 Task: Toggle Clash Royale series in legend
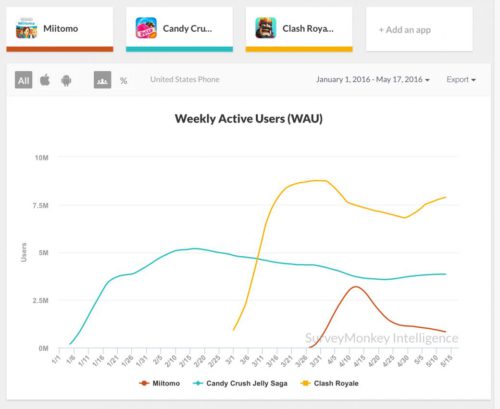(x=330, y=383)
